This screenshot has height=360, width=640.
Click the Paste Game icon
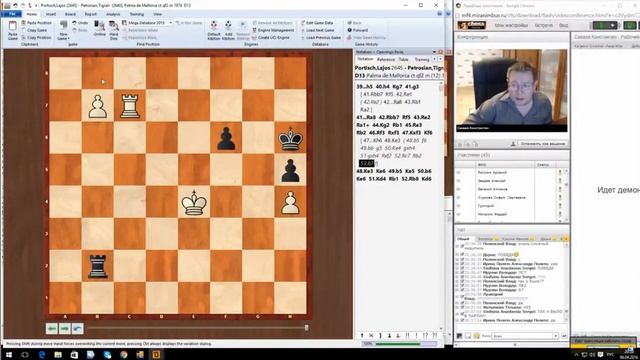[13, 29]
